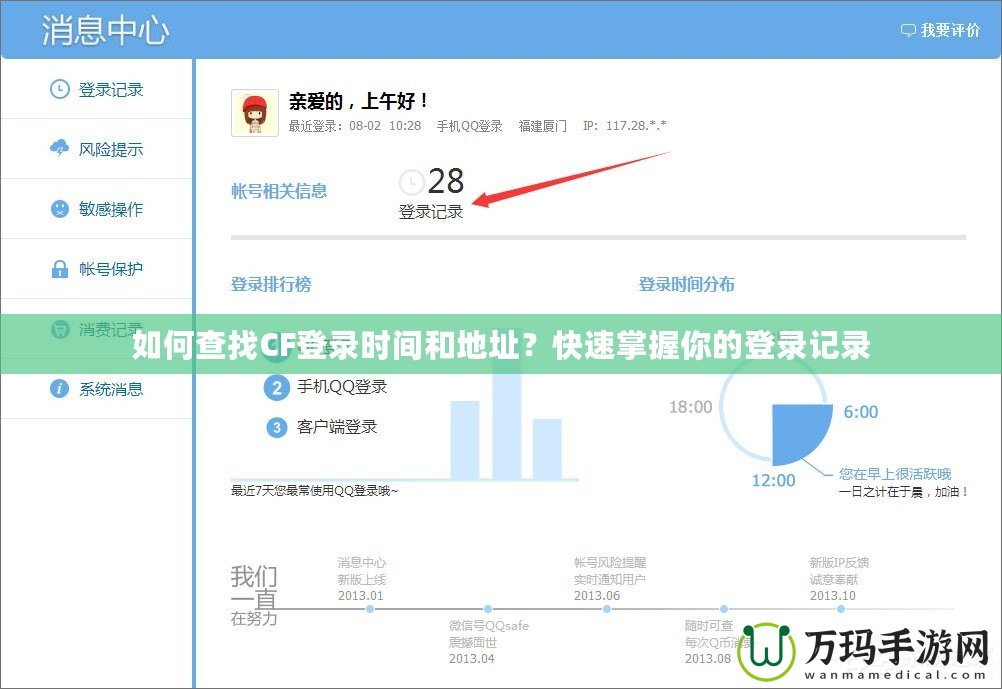Viewport: 1002px width, 689px height.
Task: Click the 福建厦门 location text
Action: click(x=543, y=126)
